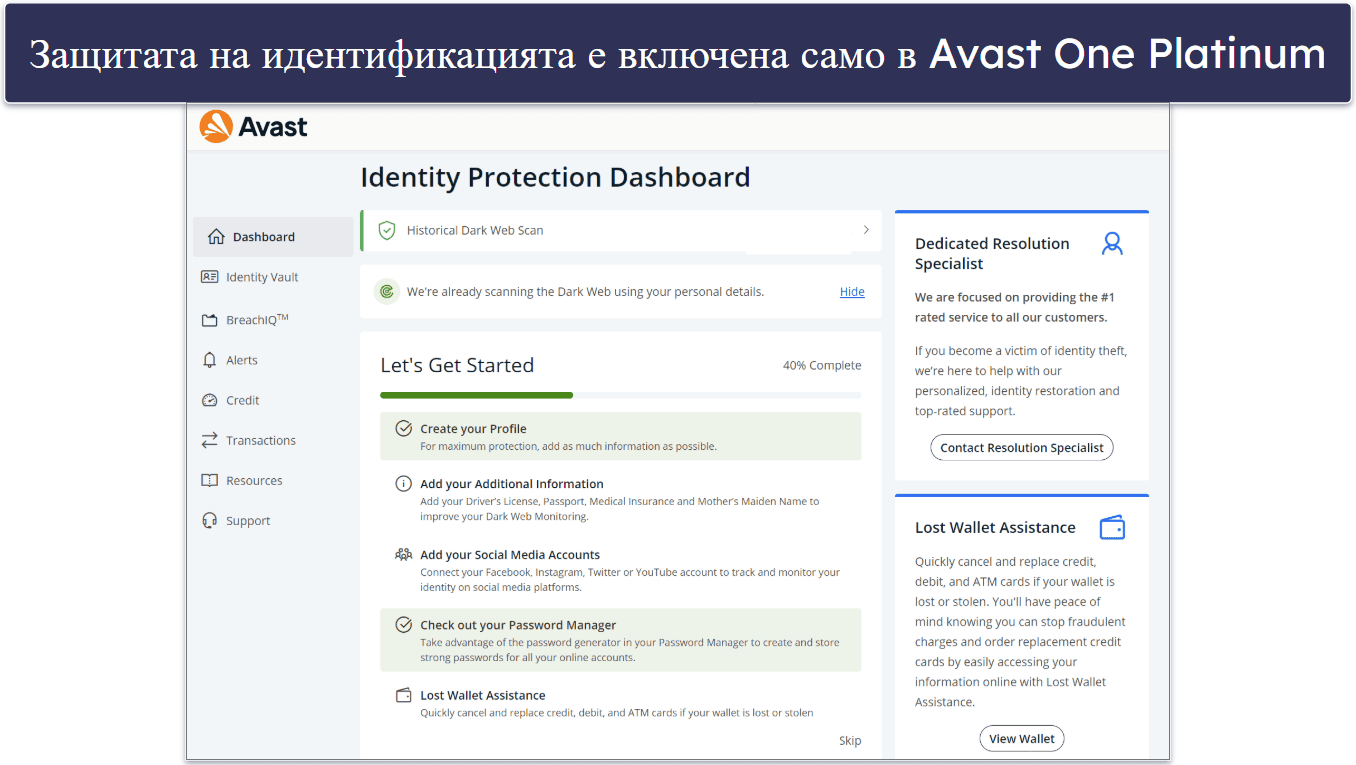Click the Transactions arrows icon
The width and height of the screenshot is (1356, 765).
pyautogui.click(x=209, y=440)
